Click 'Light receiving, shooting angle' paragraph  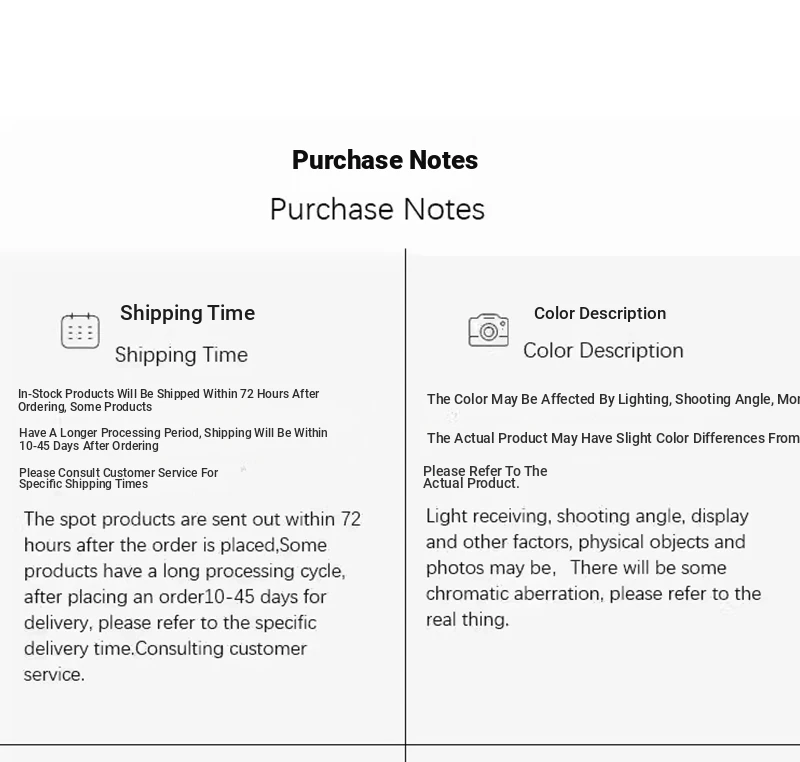tap(593, 568)
